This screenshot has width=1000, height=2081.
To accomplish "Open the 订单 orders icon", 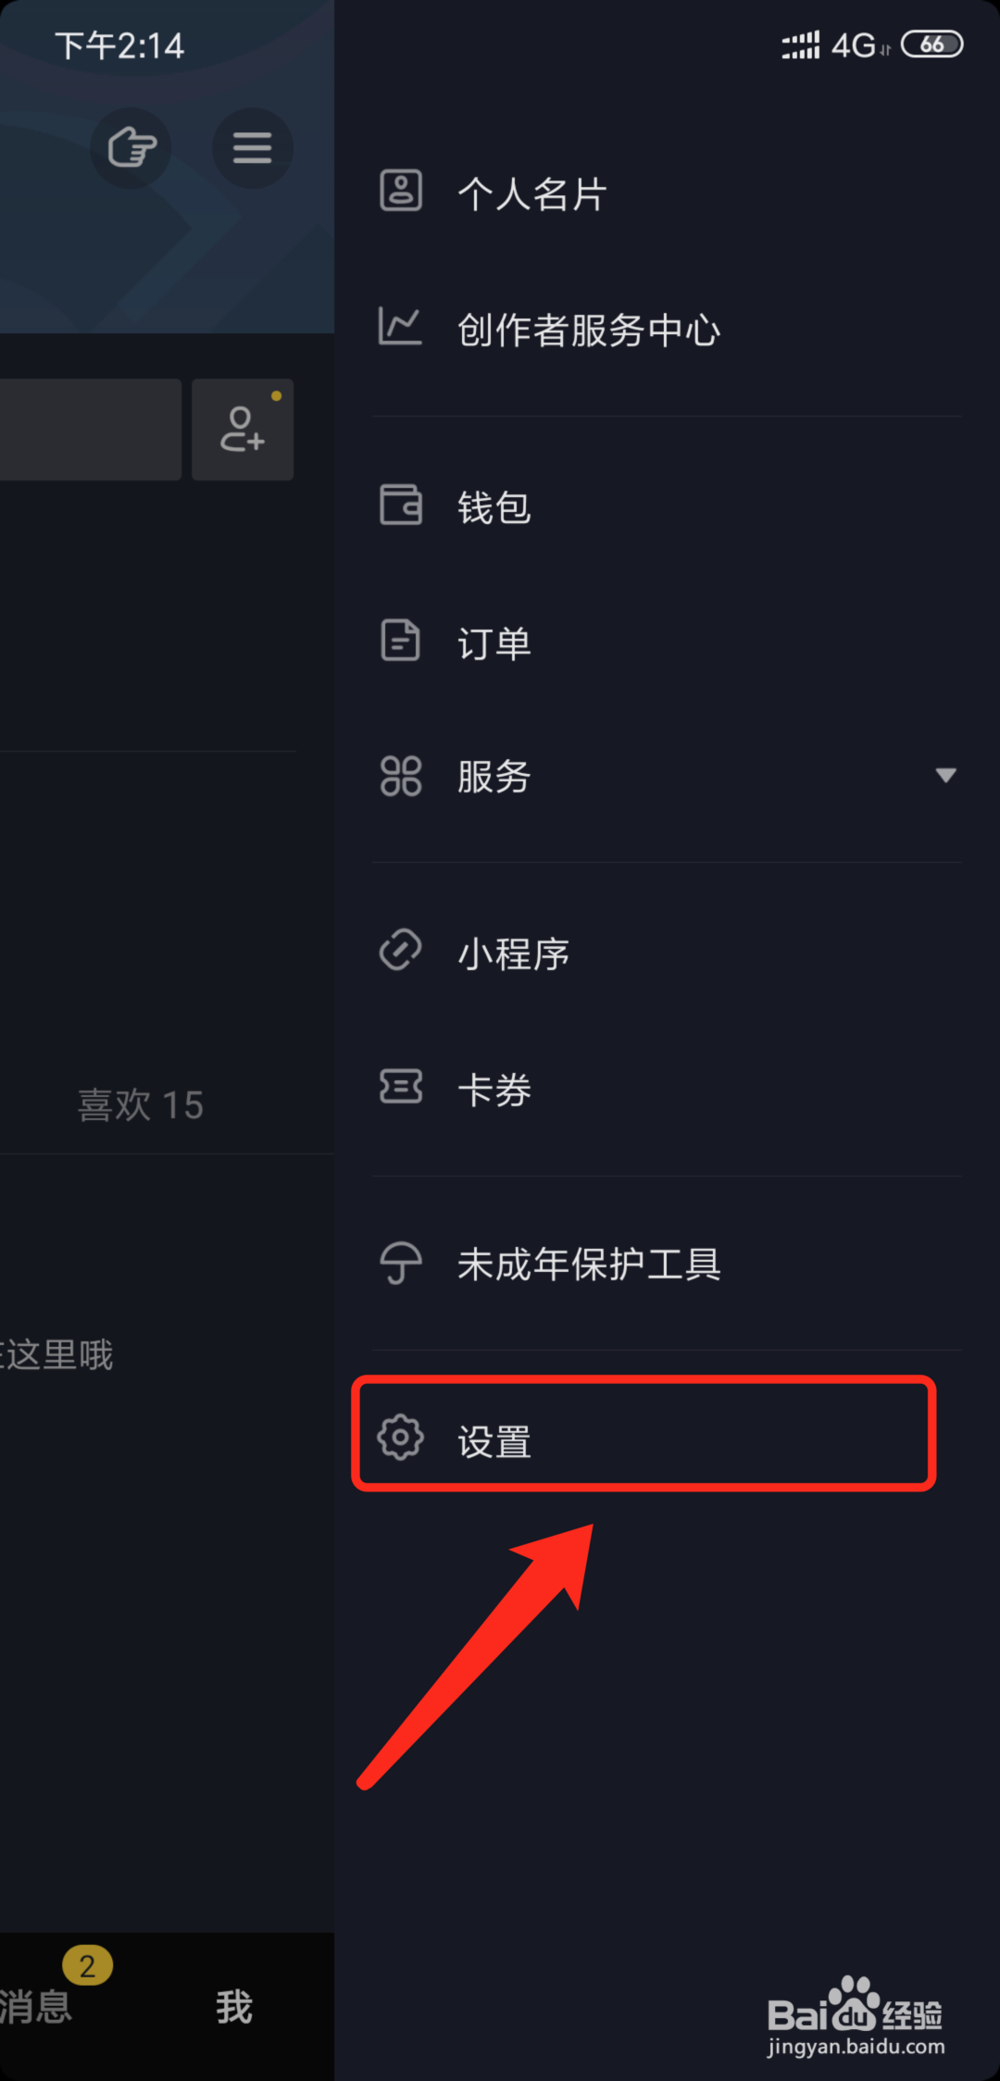I will coord(400,640).
